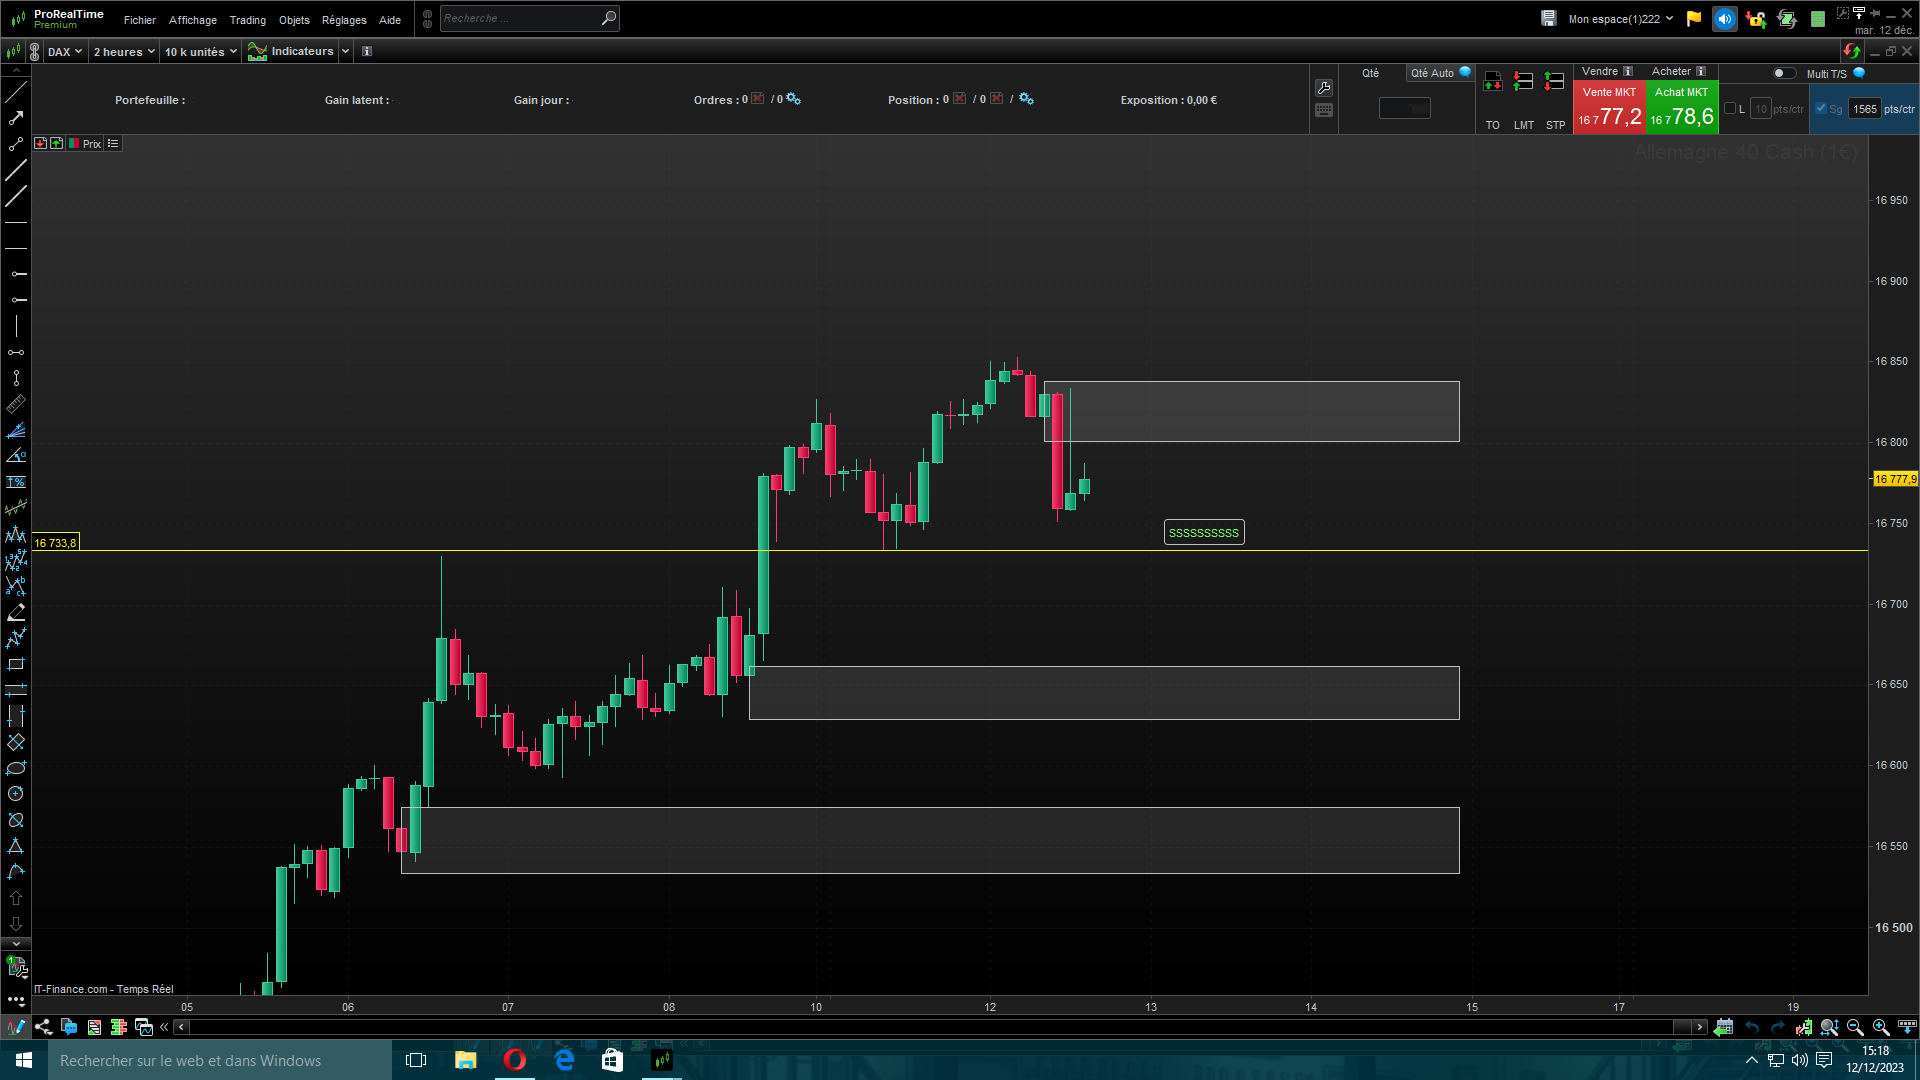1920x1080 pixels.
Task: Toggle the Multi T/S switch
Action: 1783,73
